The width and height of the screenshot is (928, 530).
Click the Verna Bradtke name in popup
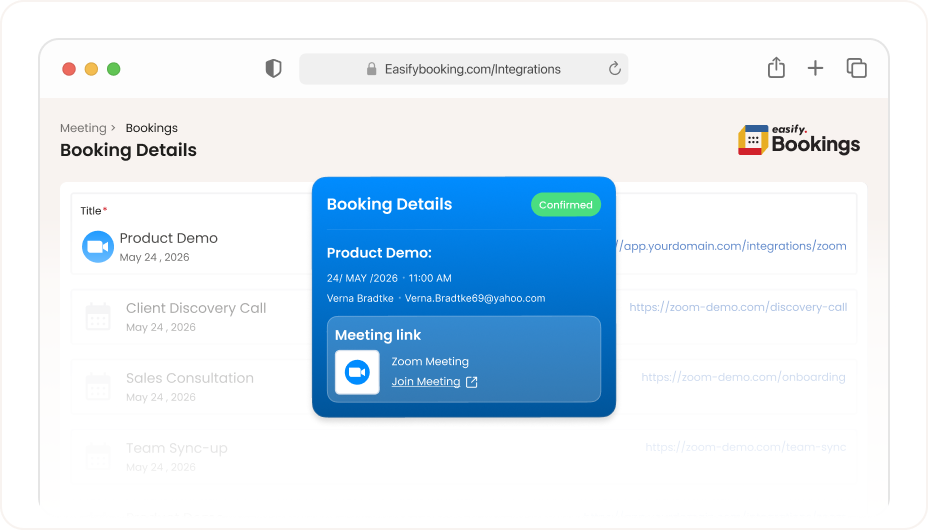[x=360, y=298]
